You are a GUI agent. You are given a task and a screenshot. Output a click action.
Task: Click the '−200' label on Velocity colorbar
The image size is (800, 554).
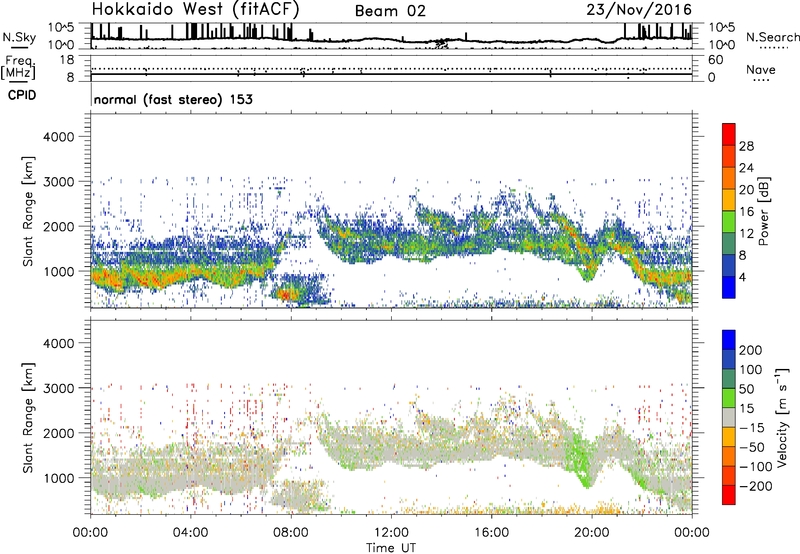pyautogui.click(x=756, y=486)
